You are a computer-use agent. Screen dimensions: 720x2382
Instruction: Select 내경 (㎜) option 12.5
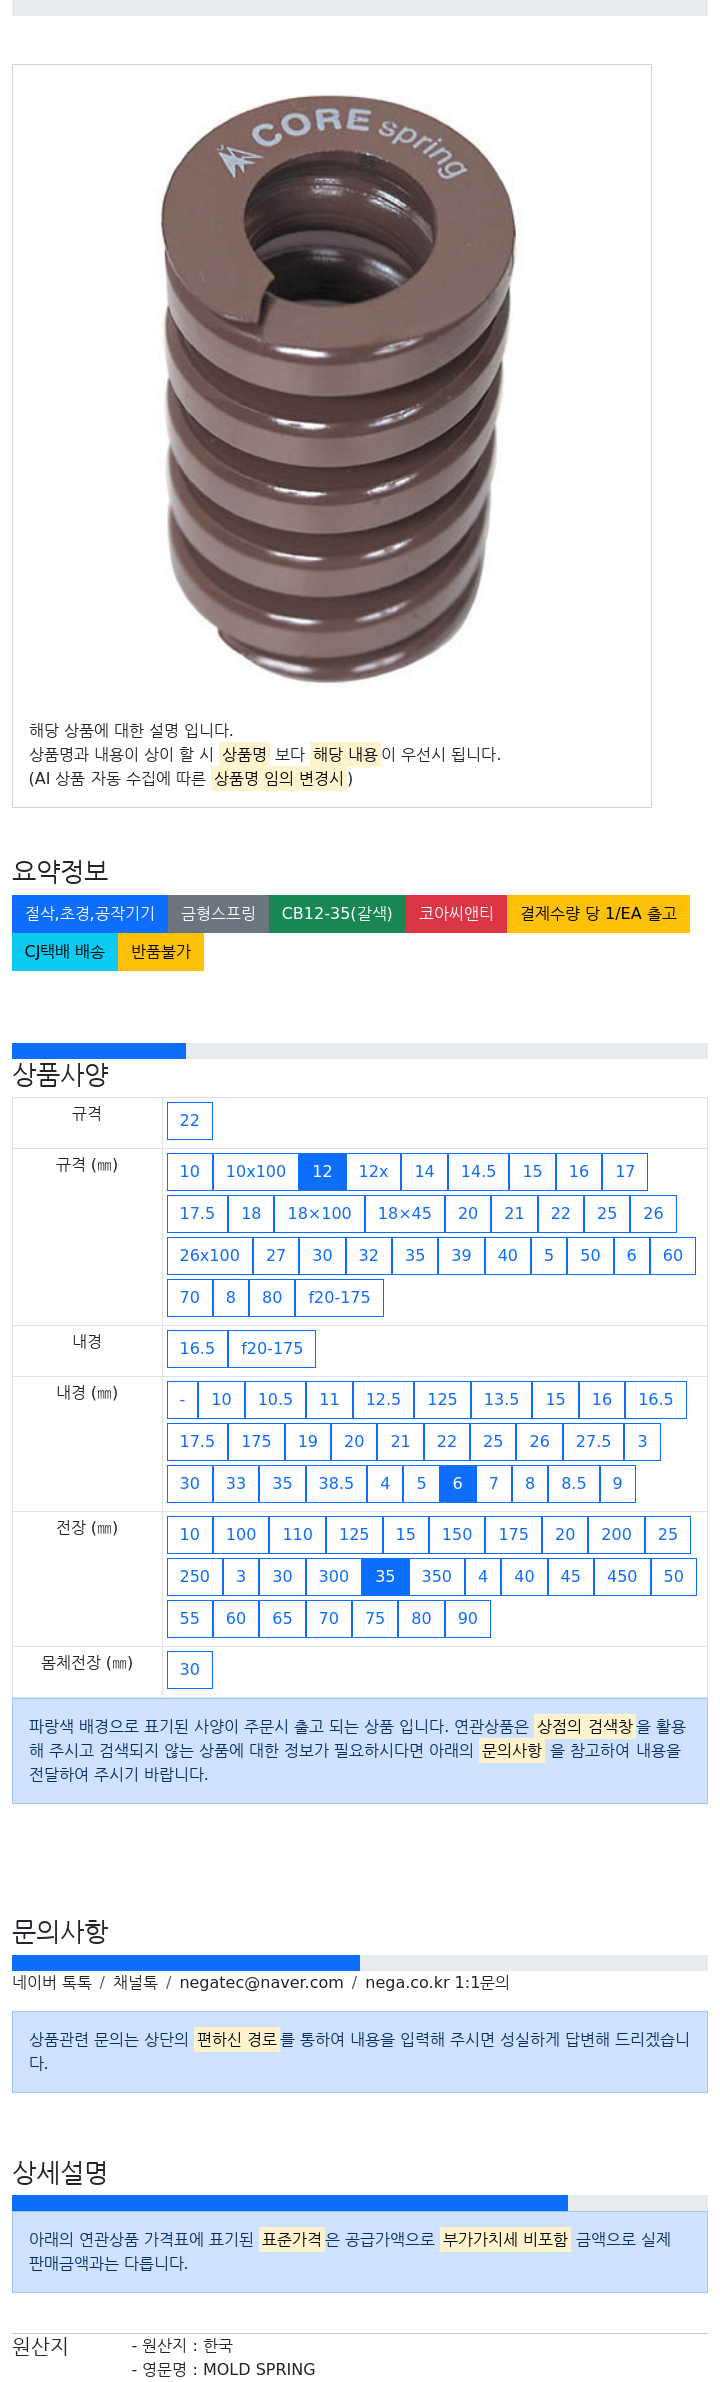[x=383, y=1399]
